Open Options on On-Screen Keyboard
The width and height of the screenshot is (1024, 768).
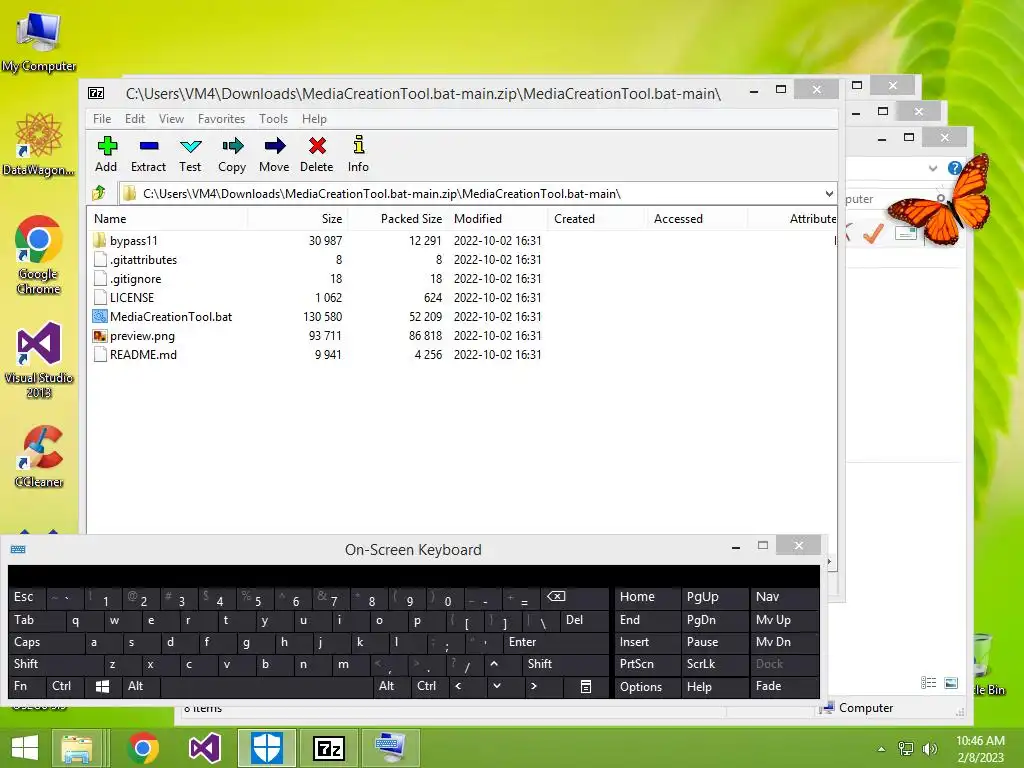coord(646,686)
